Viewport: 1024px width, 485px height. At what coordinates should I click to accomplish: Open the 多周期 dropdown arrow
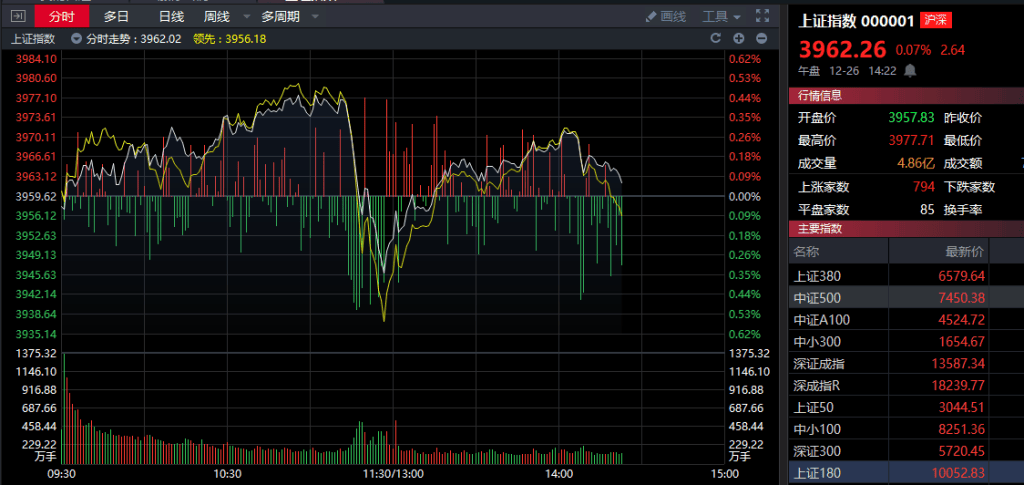click(x=315, y=17)
